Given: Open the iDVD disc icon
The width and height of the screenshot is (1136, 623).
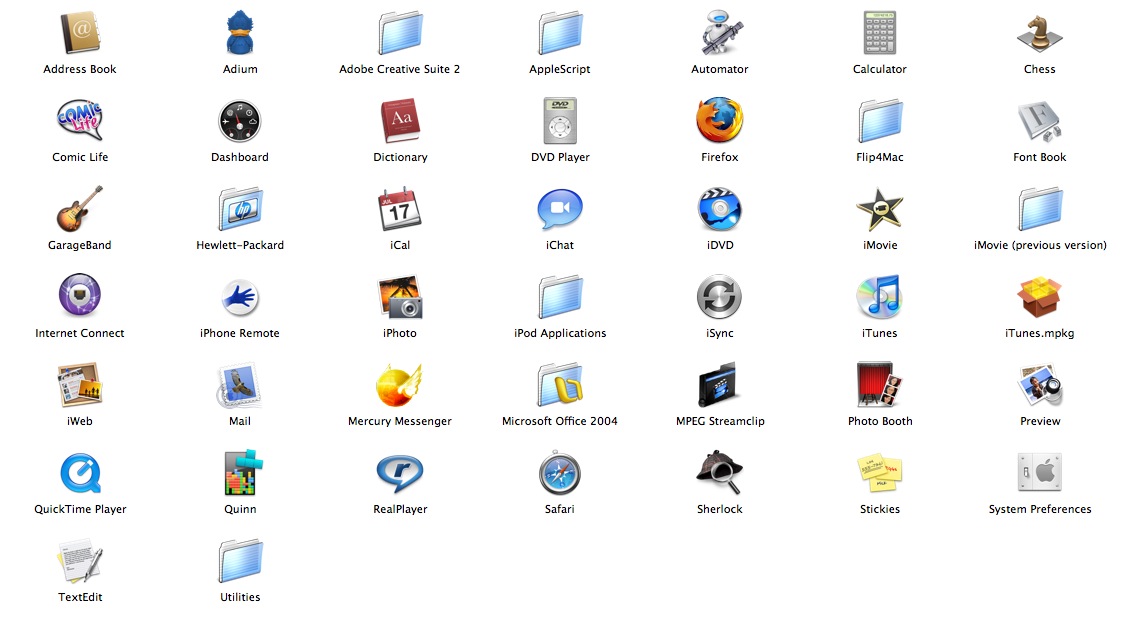Looking at the screenshot, I should [720, 209].
